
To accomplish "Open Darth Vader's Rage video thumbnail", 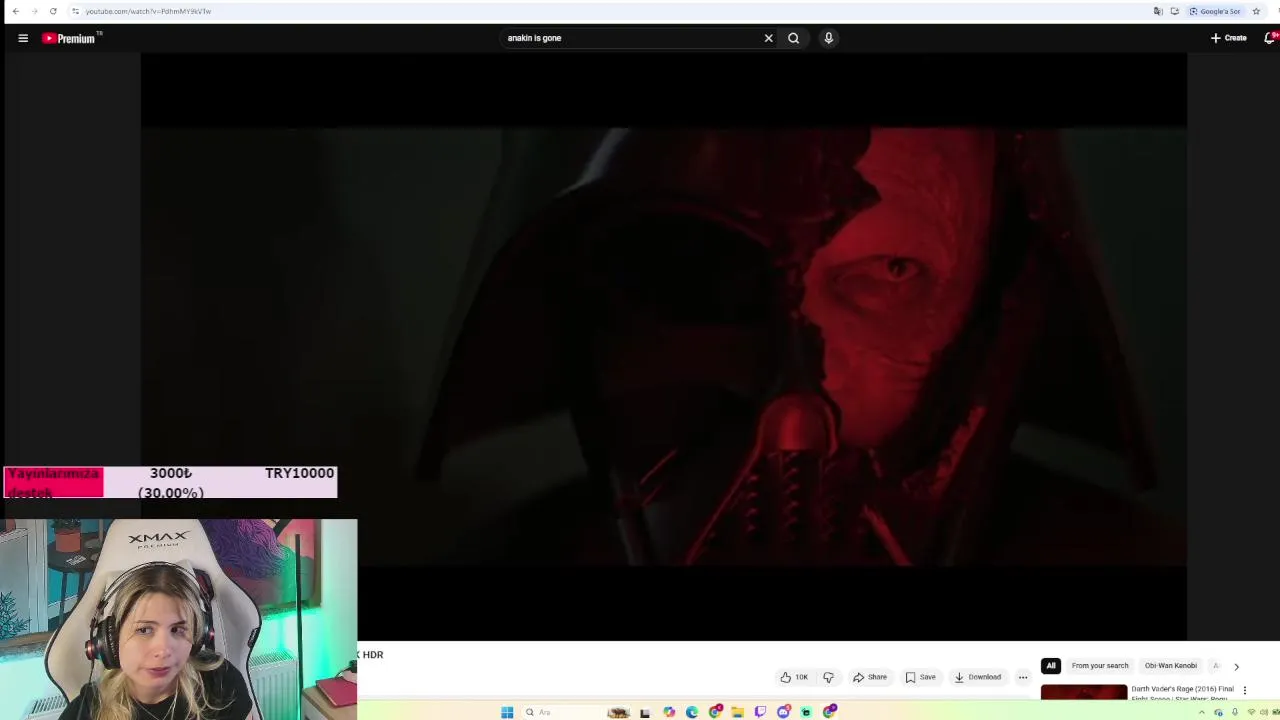I will [1084, 692].
